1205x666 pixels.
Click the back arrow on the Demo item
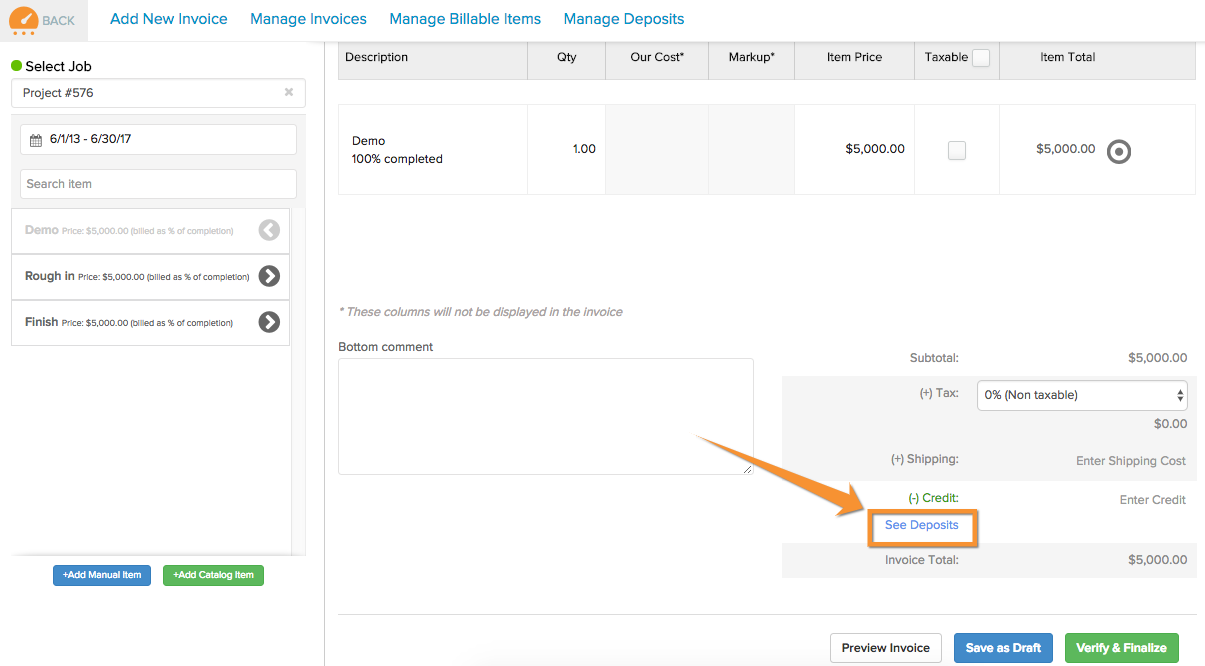(x=269, y=230)
